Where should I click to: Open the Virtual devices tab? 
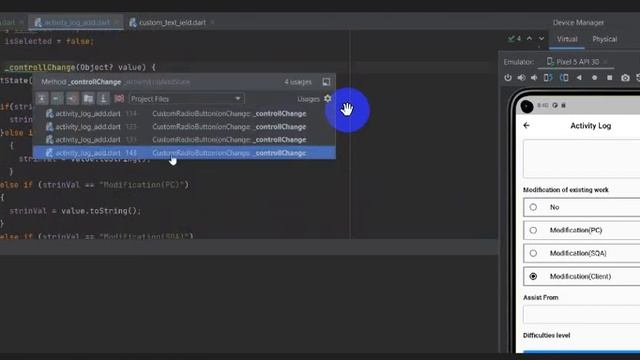pos(567,39)
